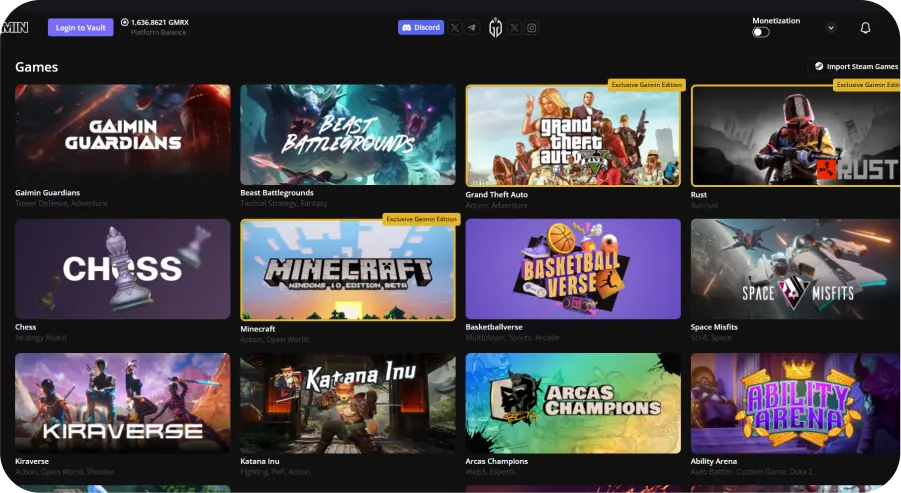Open the Gaimin Guardians game tile
Image resolution: width=901 pixels, height=493 pixels.
[122, 134]
